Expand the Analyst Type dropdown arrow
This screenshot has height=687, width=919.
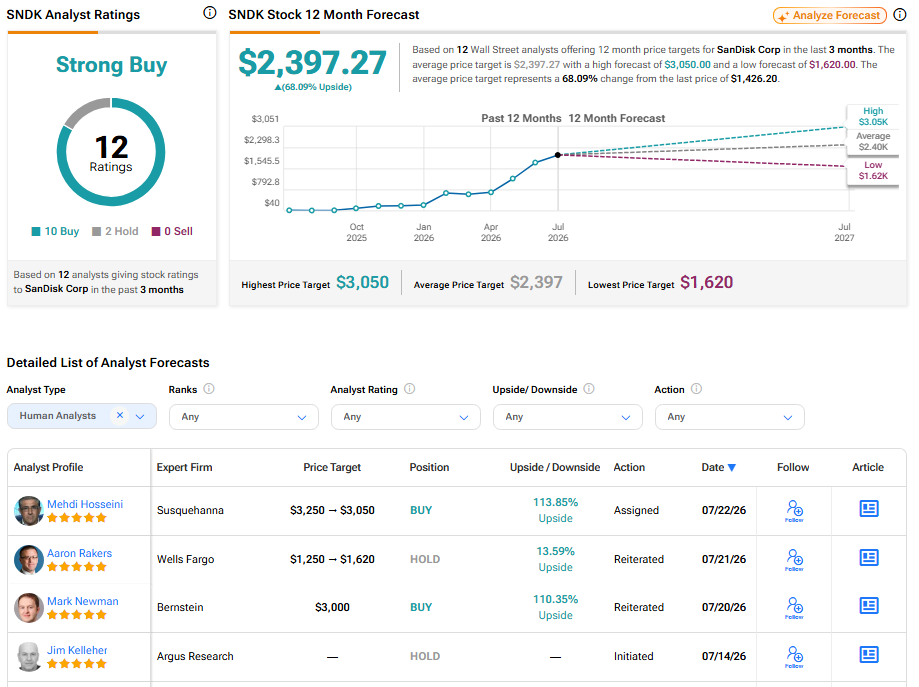[x=140, y=416]
